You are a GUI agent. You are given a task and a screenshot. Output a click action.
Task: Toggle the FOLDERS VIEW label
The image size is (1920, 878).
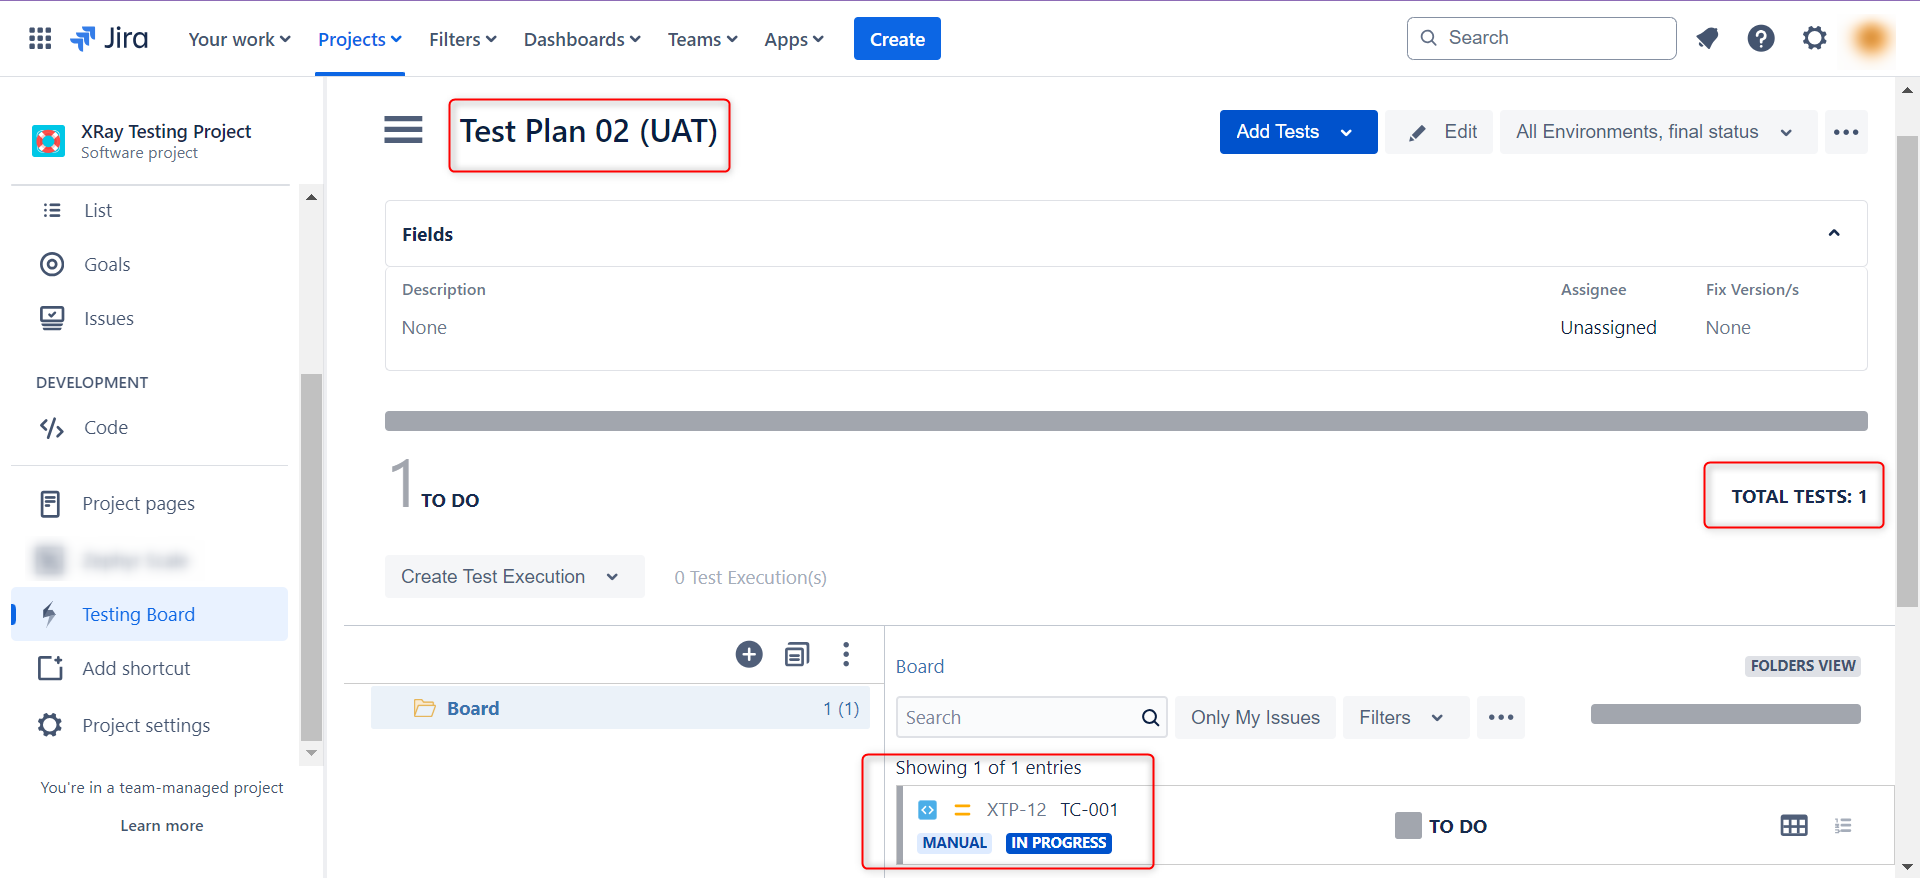pos(1802,666)
